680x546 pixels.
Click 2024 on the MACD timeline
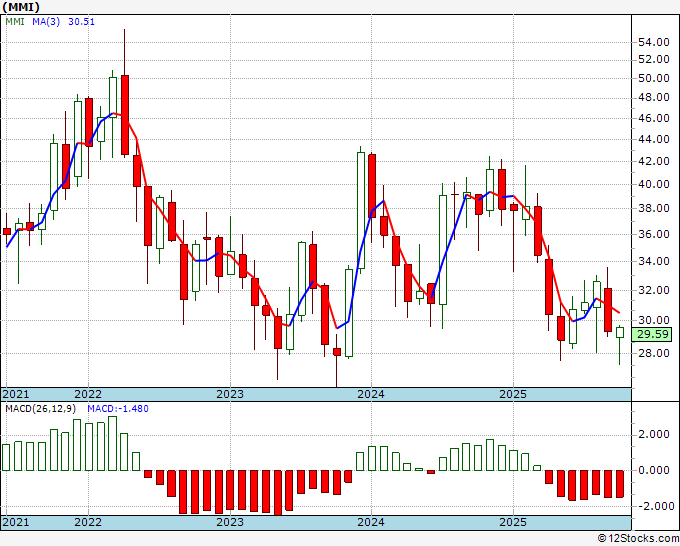tap(371, 522)
